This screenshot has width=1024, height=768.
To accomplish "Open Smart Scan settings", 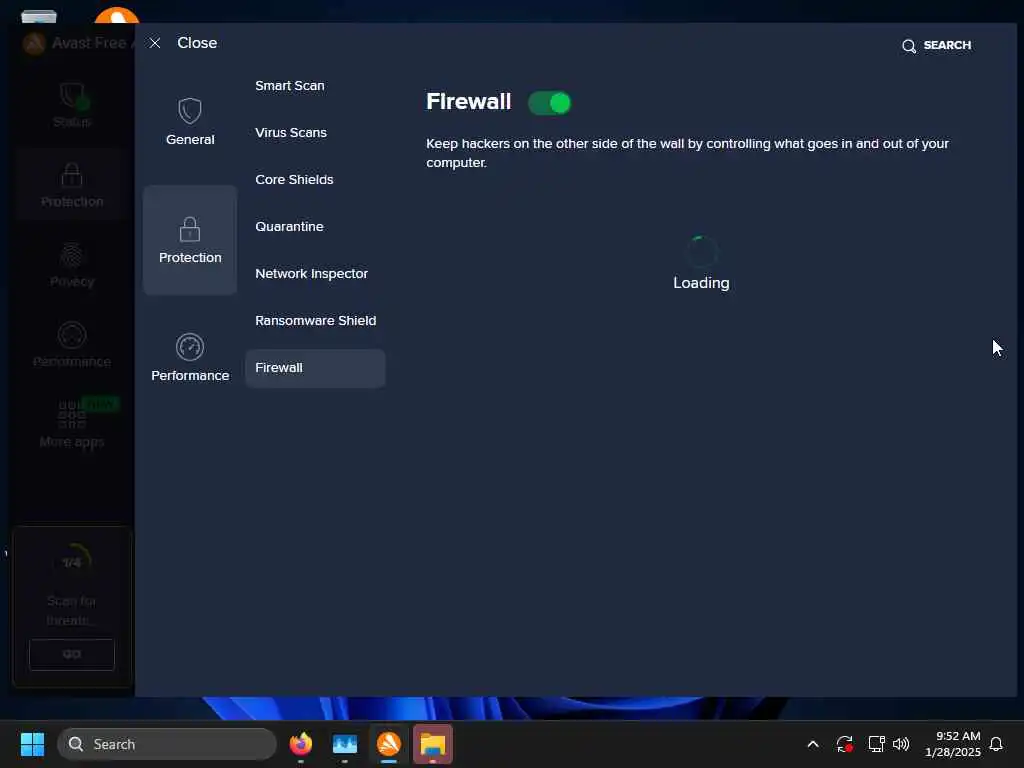I will 290,86.
